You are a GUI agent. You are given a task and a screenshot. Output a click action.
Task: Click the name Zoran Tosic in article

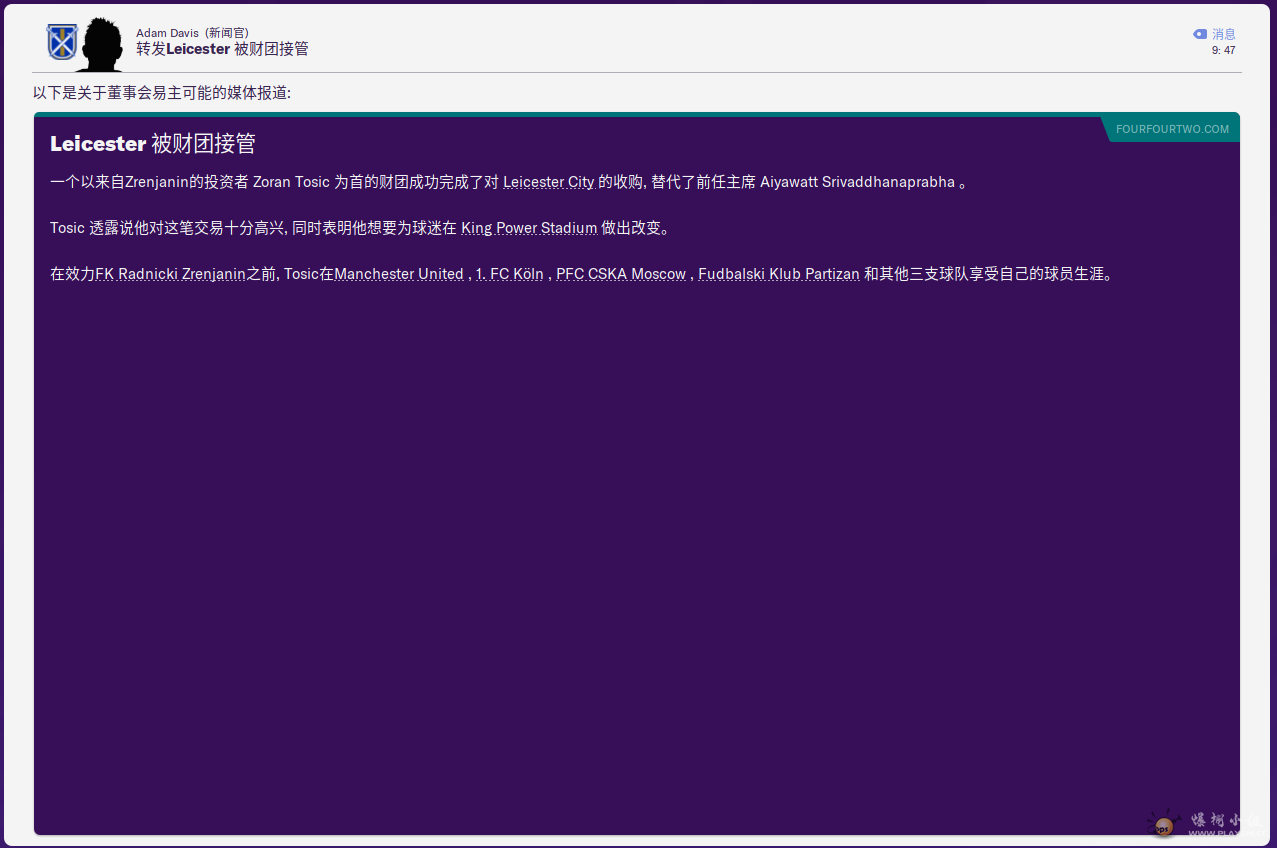point(291,182)
